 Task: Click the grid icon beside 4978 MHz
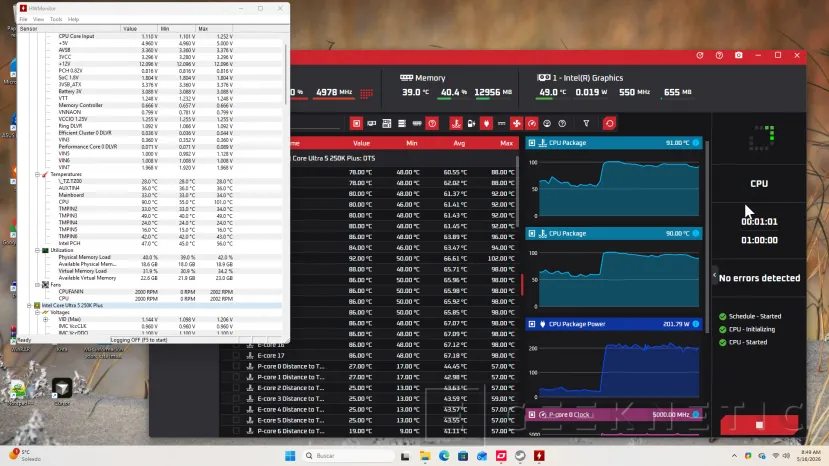(366, 93)
